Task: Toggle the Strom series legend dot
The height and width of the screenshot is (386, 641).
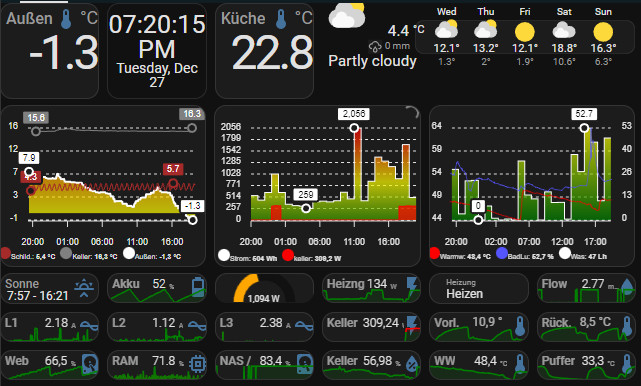Action: point(224,255)
